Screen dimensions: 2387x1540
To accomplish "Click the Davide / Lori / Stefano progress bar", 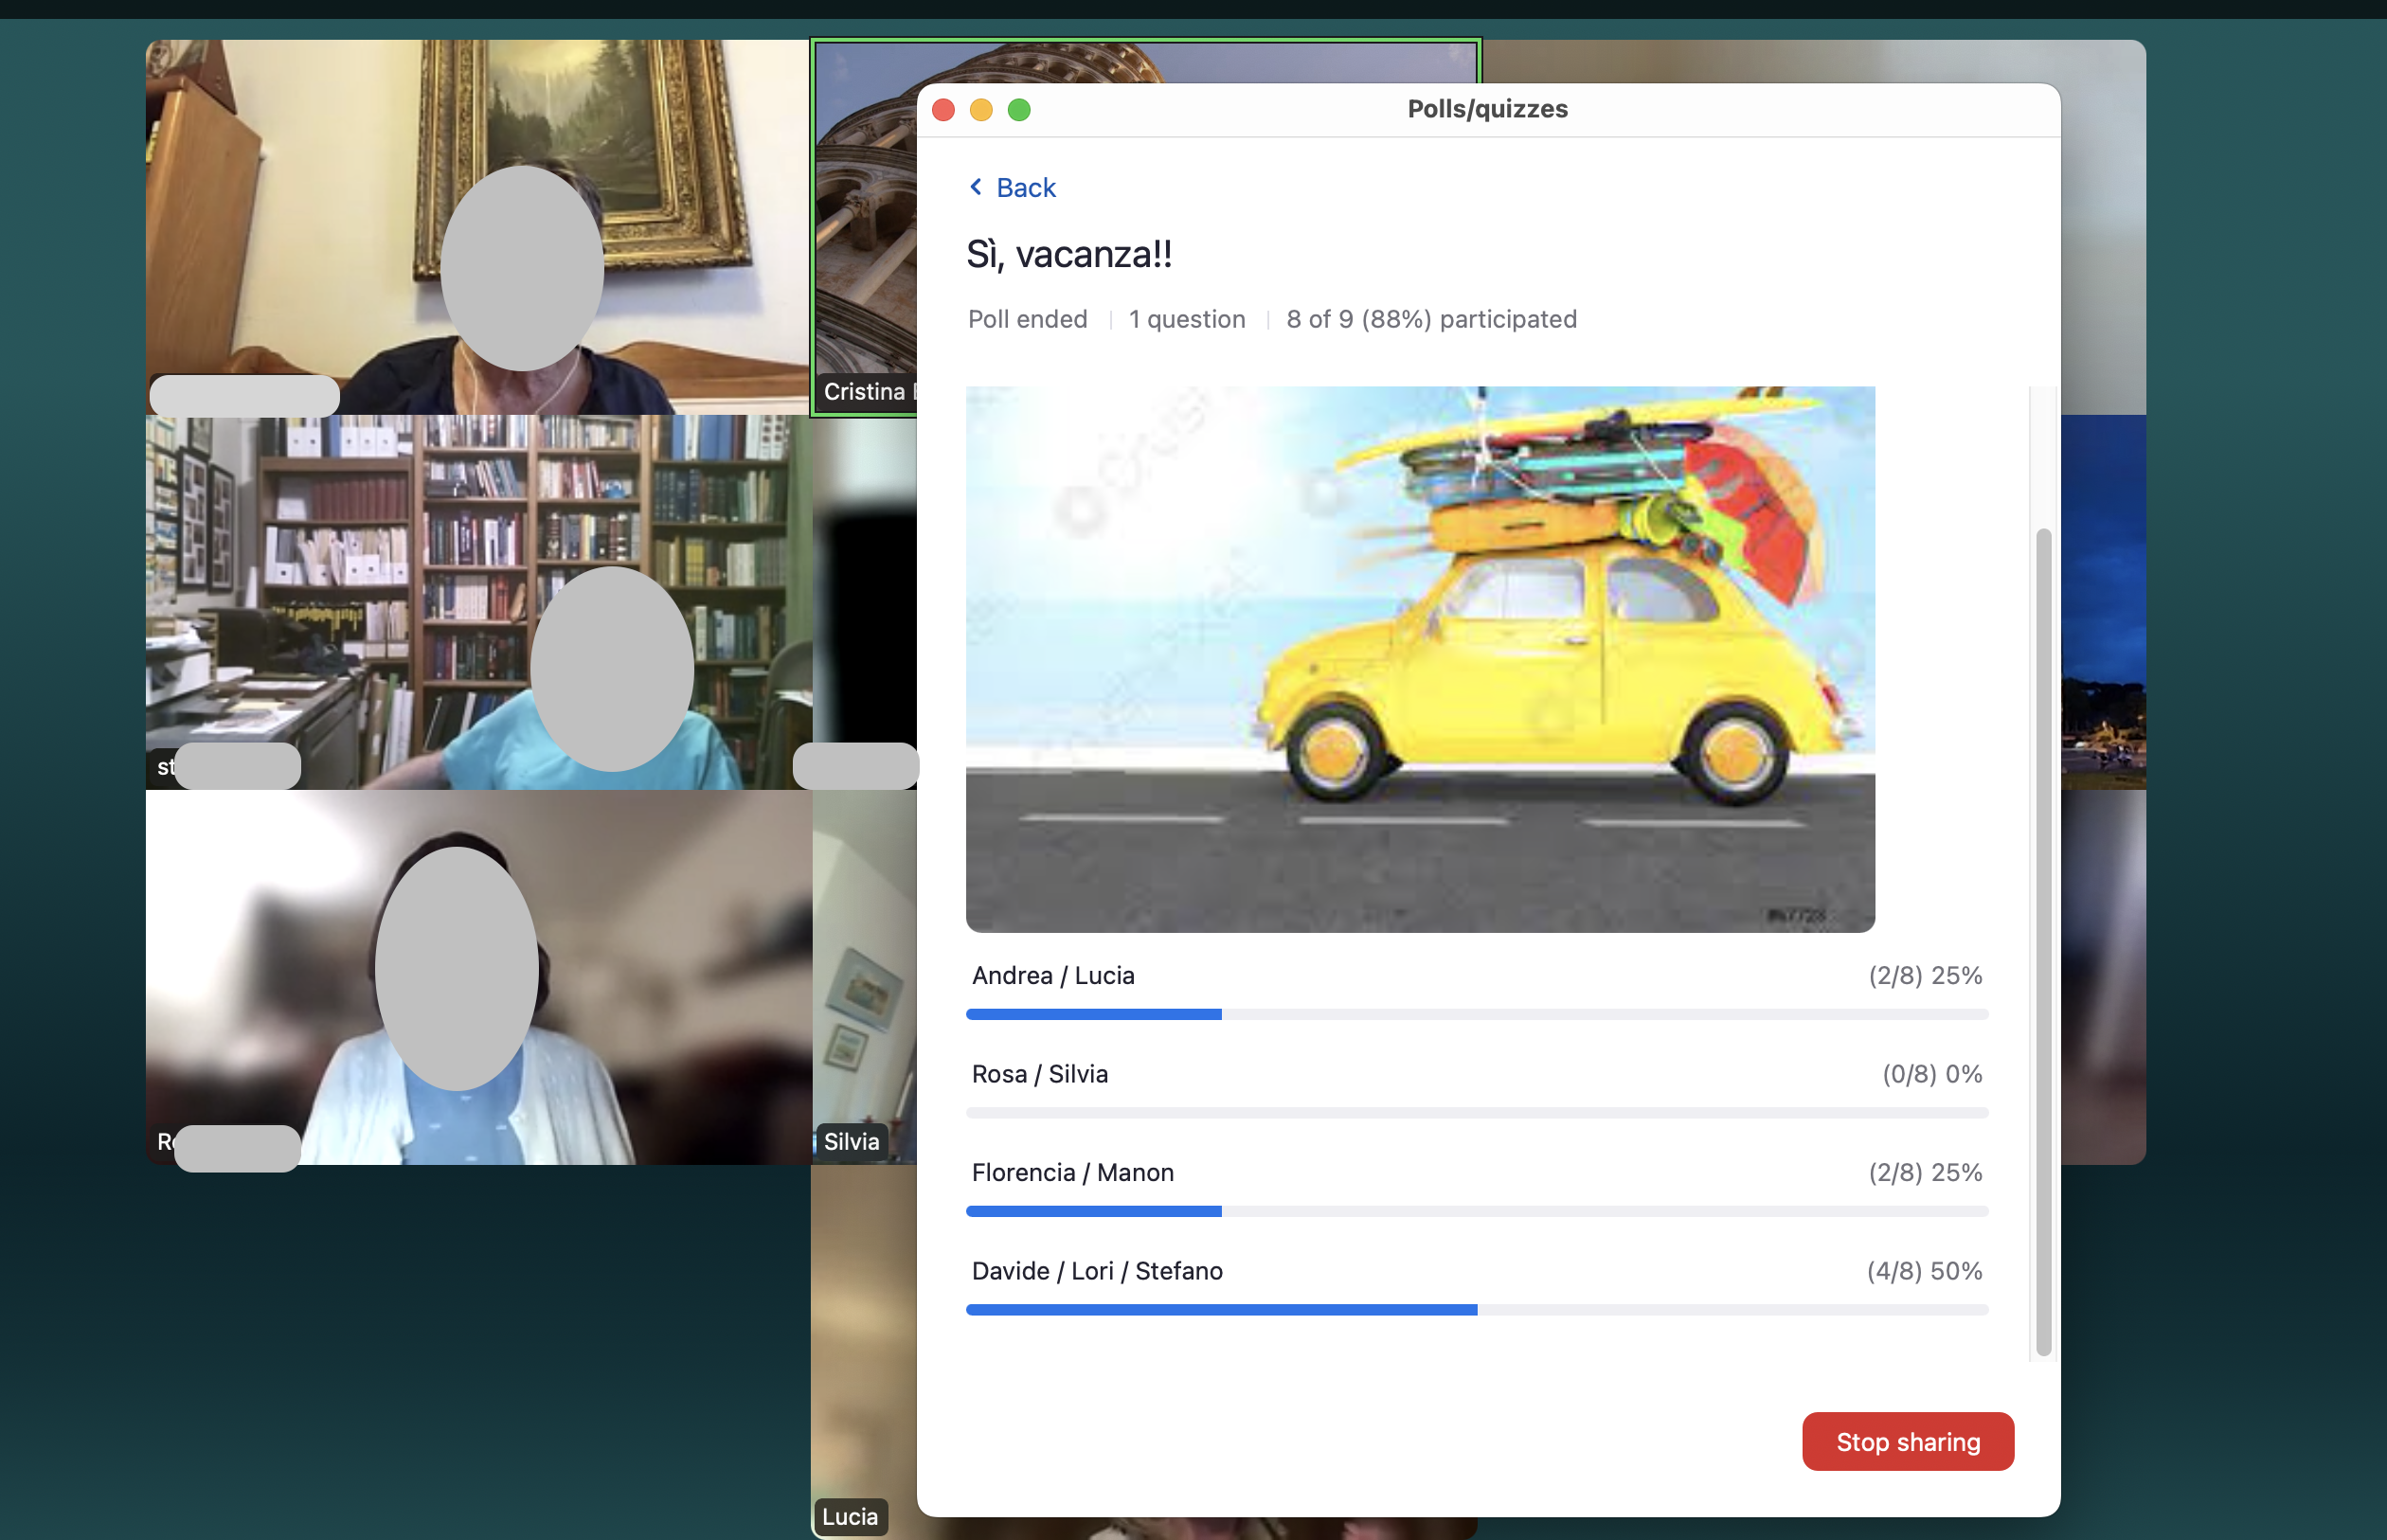I will pyautogui.click(x=1476, y=1310).
